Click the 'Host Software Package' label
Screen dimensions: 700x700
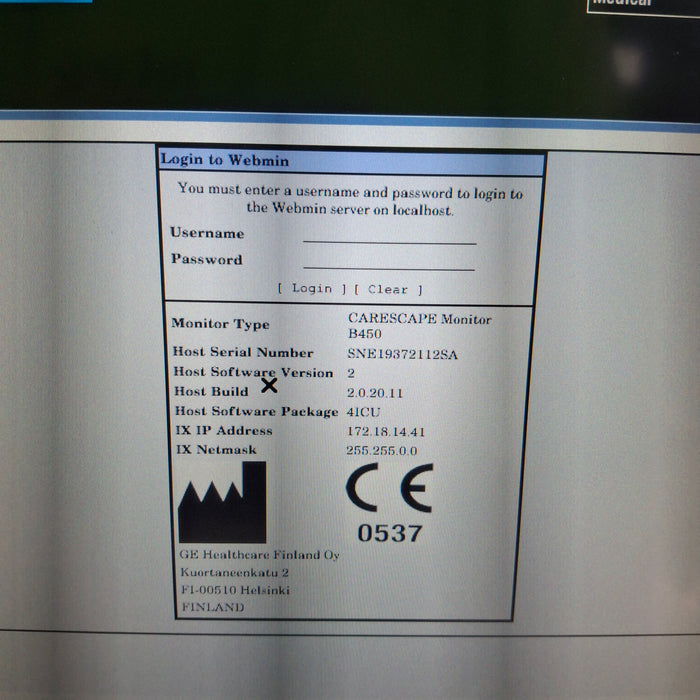point(256,411)
